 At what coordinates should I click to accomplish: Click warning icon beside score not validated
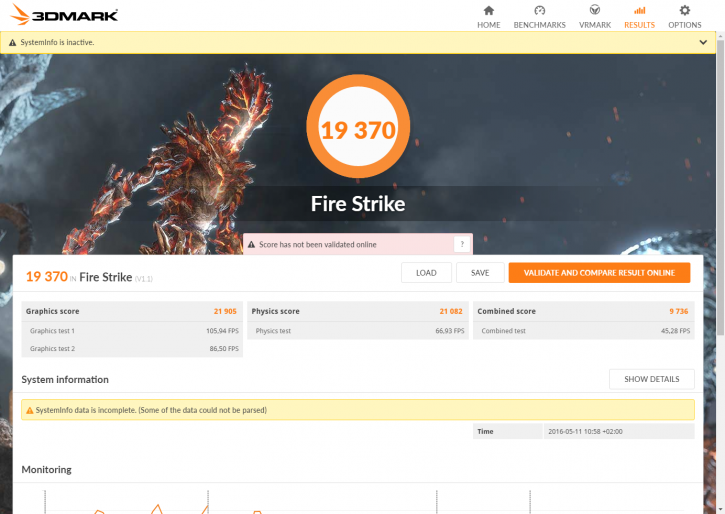coord(252,245)
